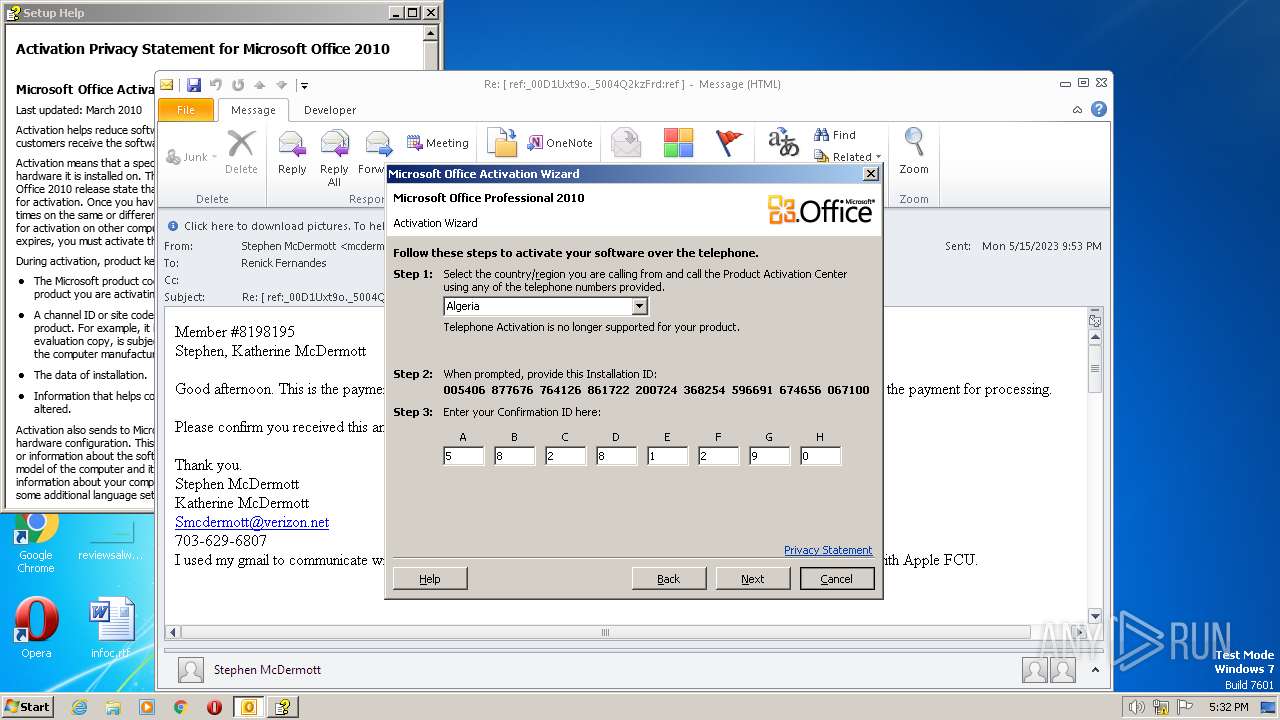Expand the People Pane caret

(x=1095, y=670)
